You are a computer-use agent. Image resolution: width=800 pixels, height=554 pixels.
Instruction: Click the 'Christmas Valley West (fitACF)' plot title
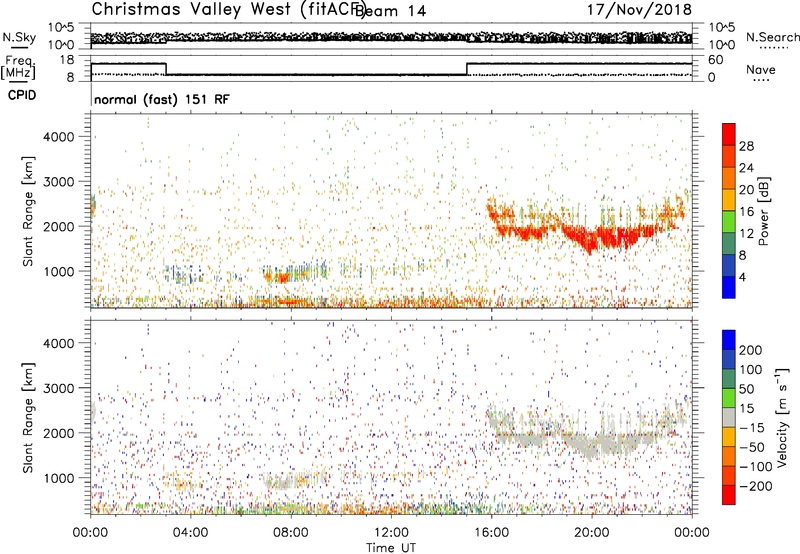[229, 10]
